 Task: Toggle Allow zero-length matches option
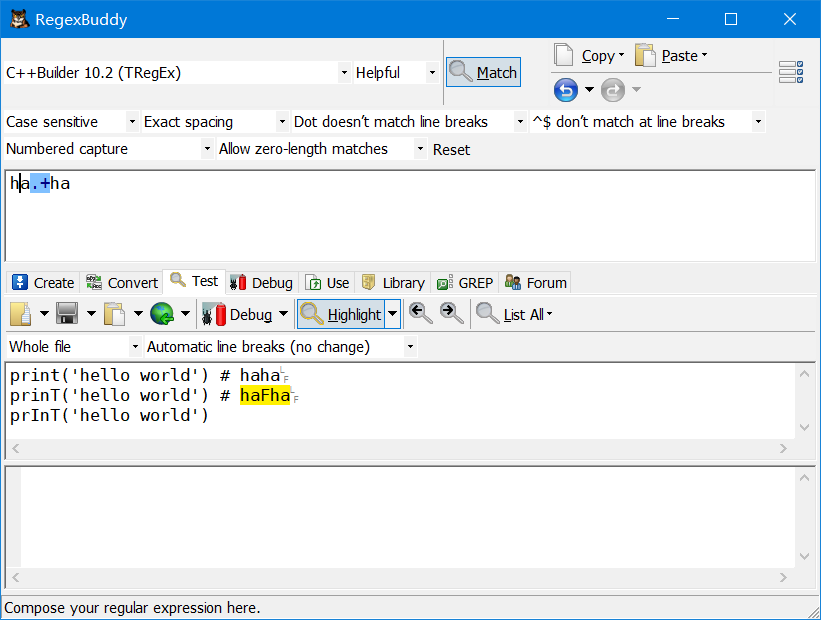pos(321,149)
